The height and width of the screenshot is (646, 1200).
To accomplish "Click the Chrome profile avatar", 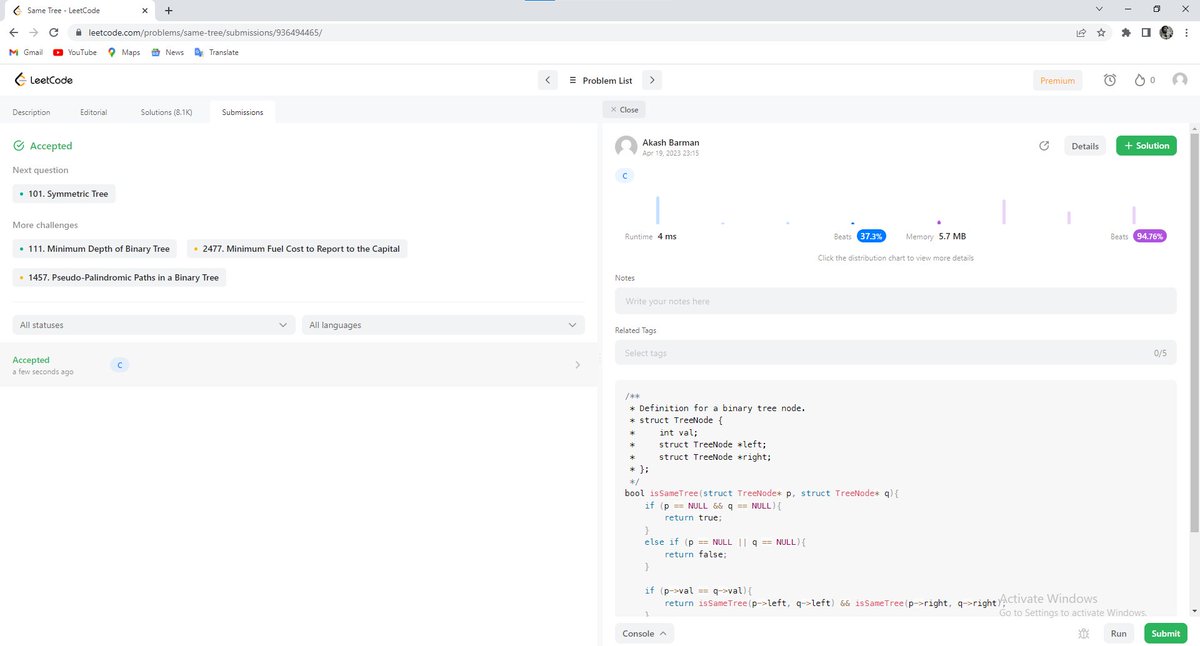I will 1166,32.
